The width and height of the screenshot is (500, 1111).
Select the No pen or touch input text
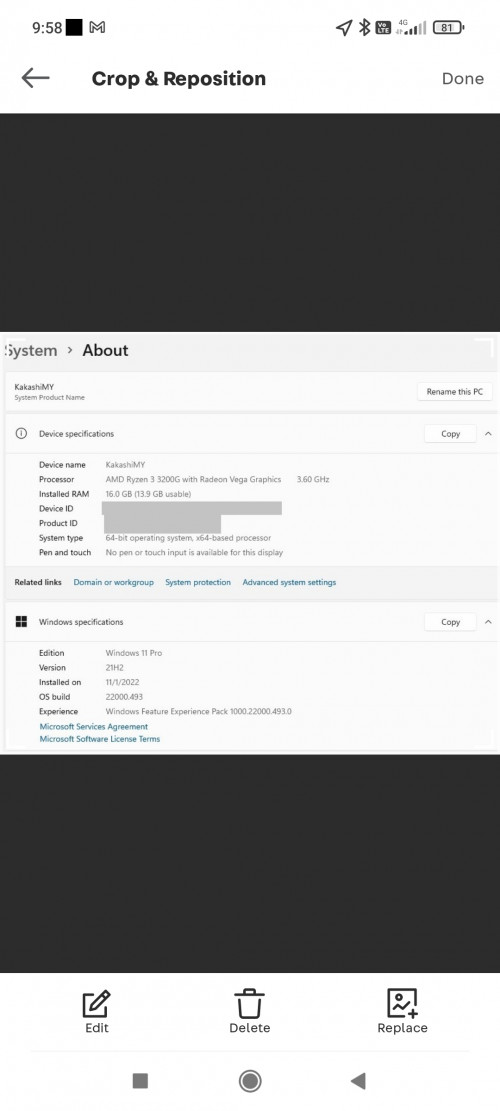coord(194,553)
